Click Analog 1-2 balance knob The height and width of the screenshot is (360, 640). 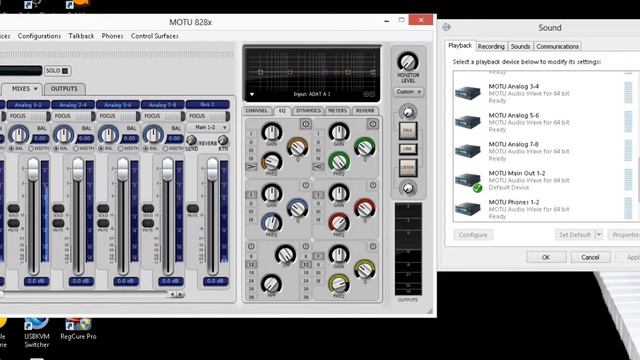[x=19, y=135]
